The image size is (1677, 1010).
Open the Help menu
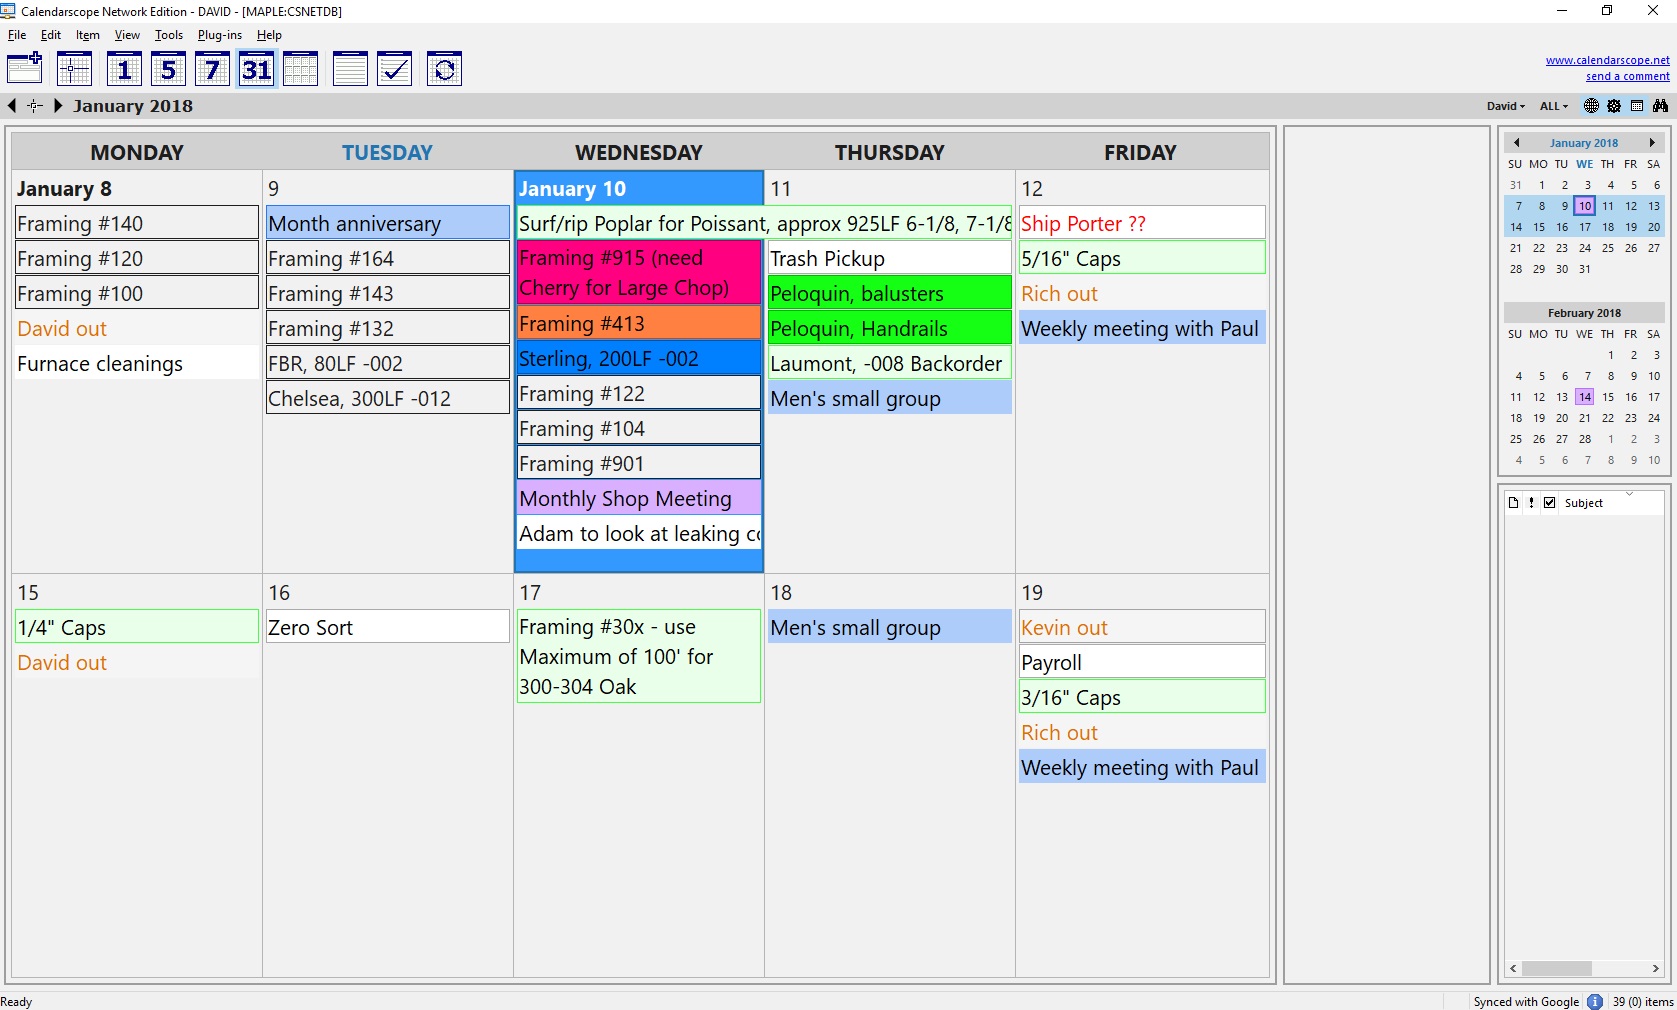[x=269, y=35]
